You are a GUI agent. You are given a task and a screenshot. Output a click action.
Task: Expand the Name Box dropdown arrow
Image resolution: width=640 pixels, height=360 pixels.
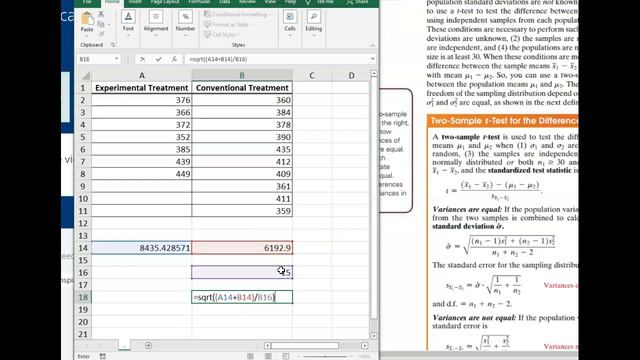click(116, 59)
